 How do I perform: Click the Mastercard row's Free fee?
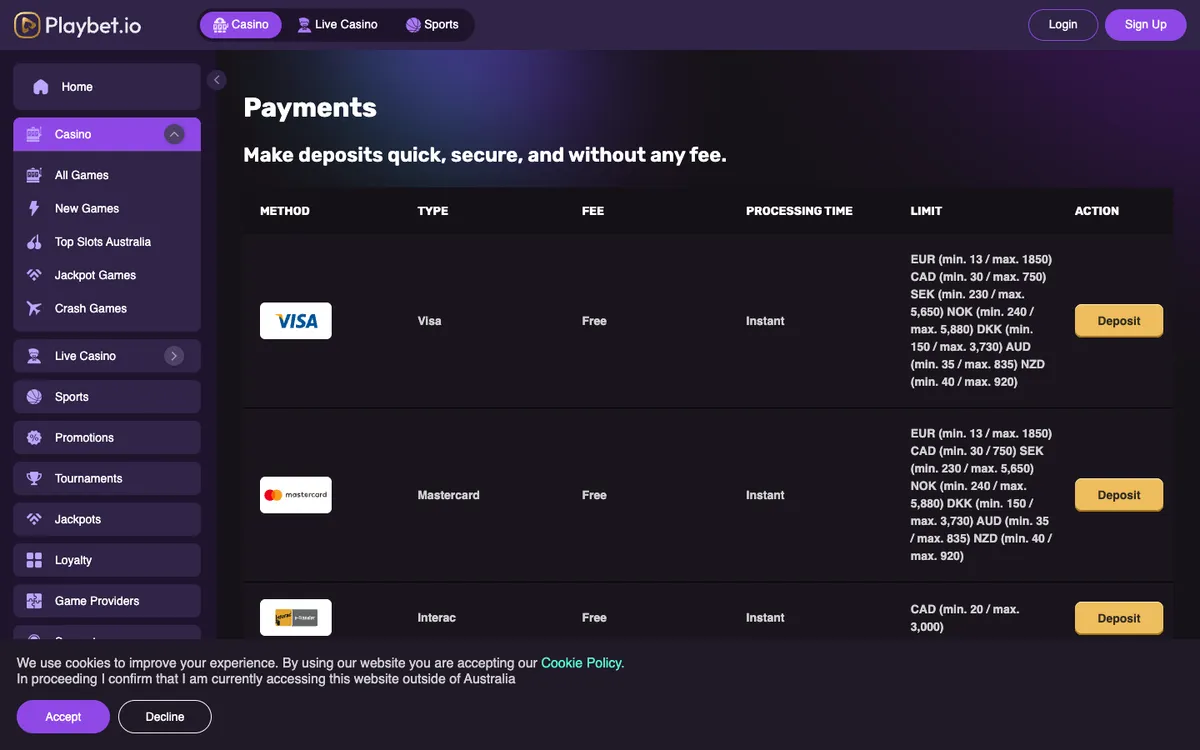point(594,495)
